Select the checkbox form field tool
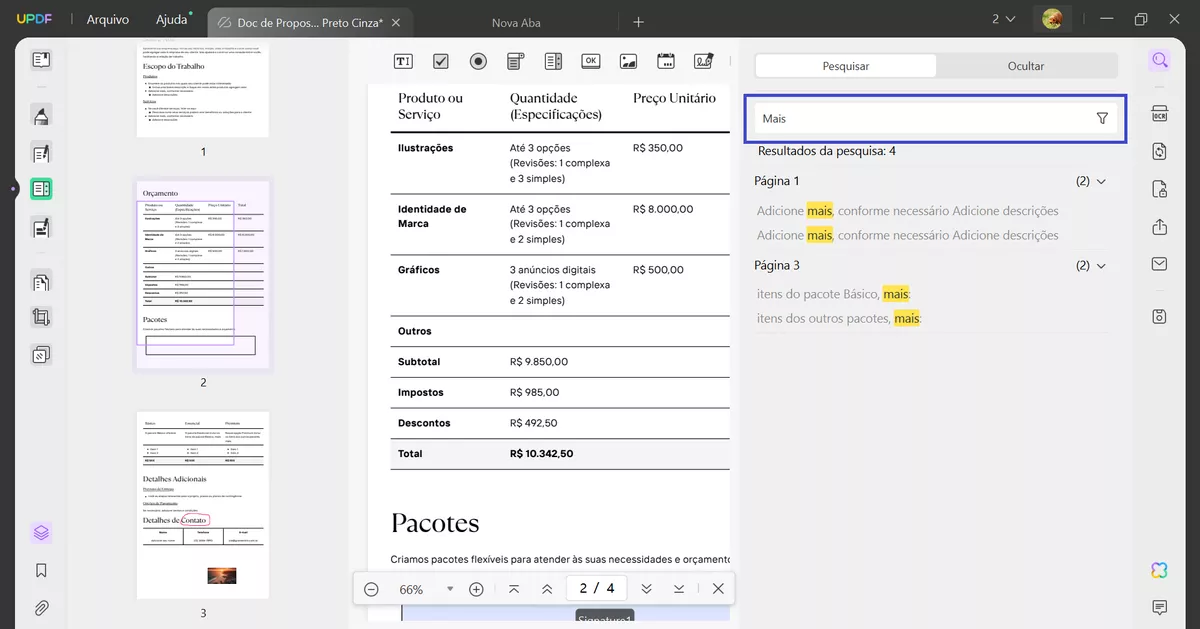Screen dimensions: 1200x629 tap(440, 60)
